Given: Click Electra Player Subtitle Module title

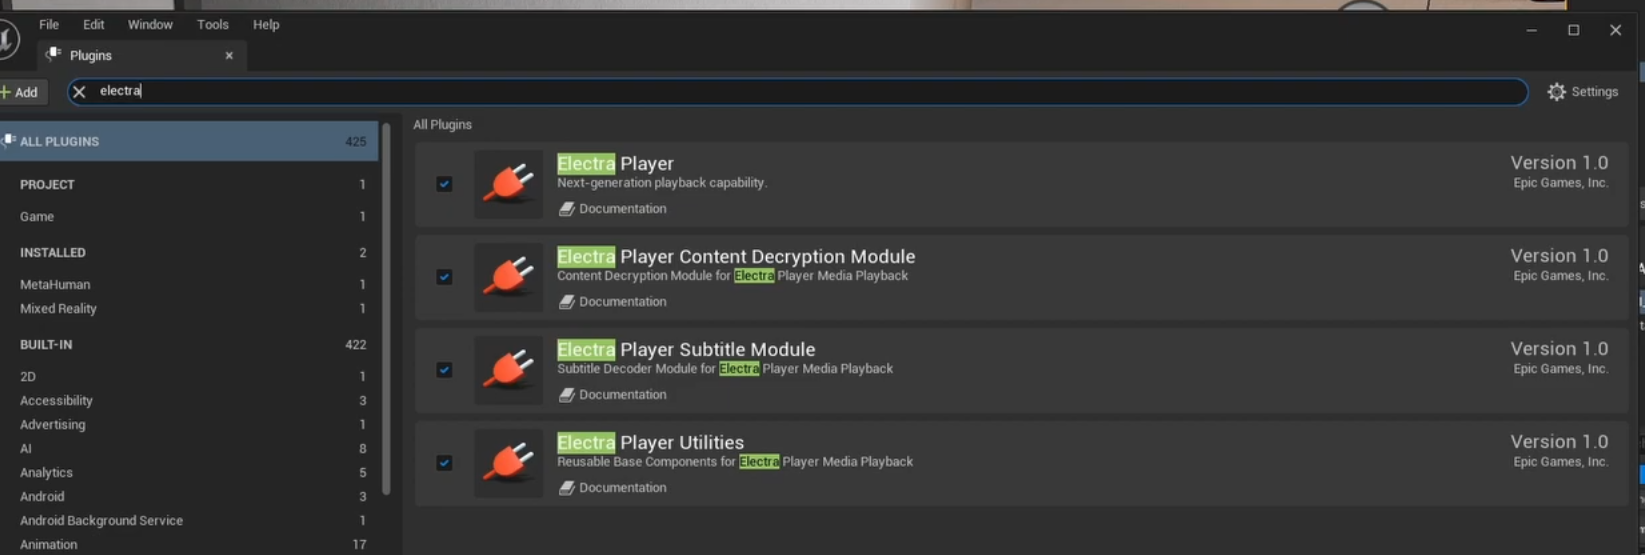Looking at the screenshot, I should [686, 349].
